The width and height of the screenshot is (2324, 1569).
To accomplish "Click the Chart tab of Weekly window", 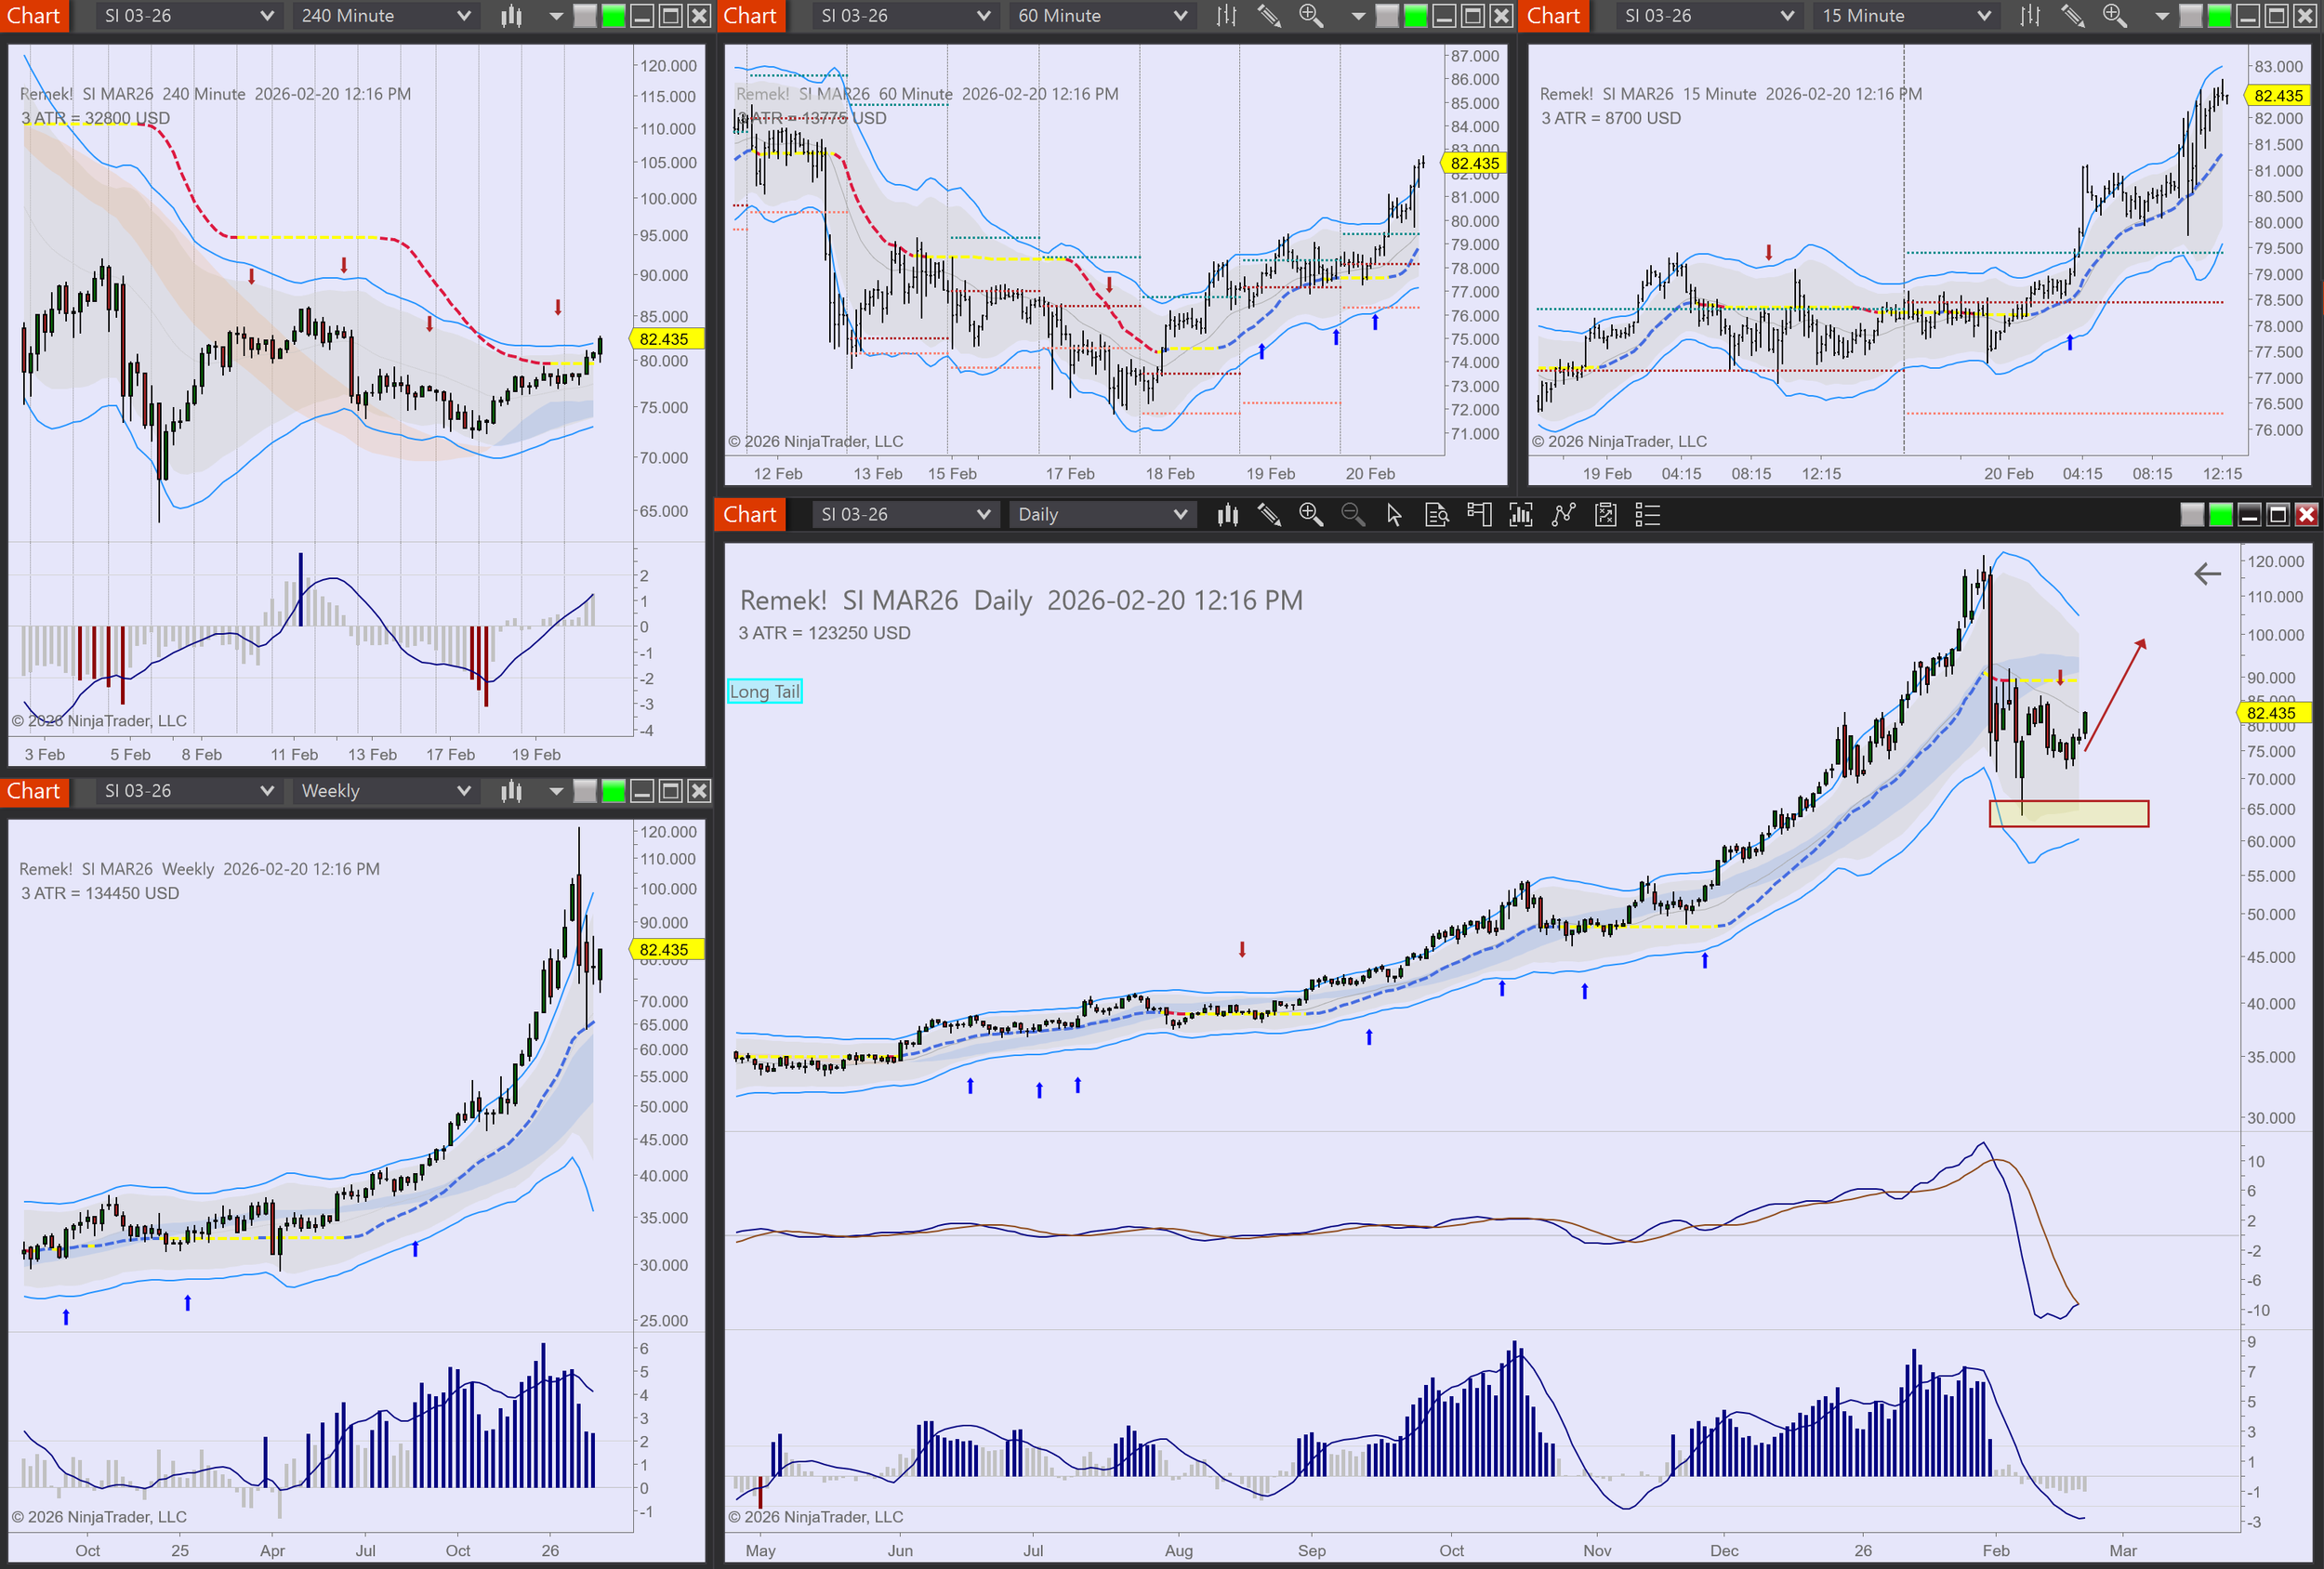I will coord(34,791).
